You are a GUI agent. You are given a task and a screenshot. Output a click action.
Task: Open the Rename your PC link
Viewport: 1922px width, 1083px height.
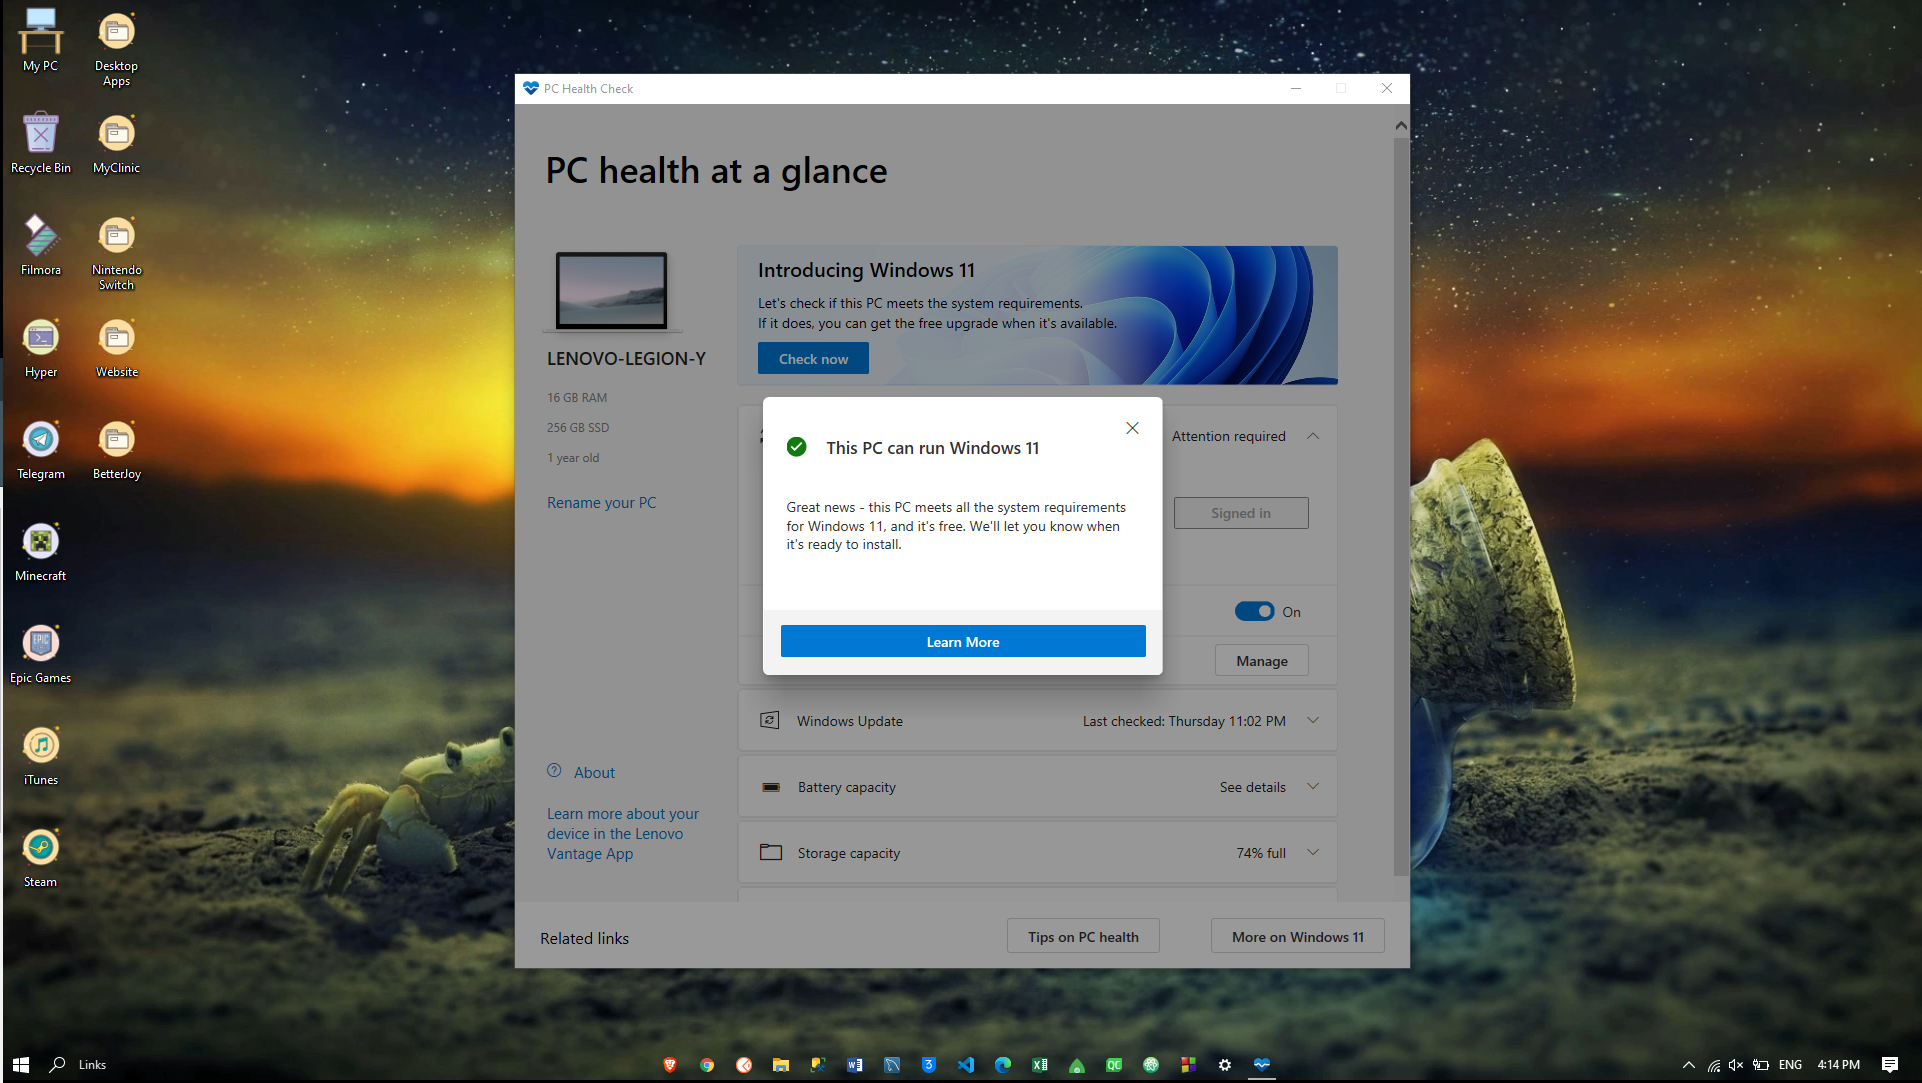(601, 503)
